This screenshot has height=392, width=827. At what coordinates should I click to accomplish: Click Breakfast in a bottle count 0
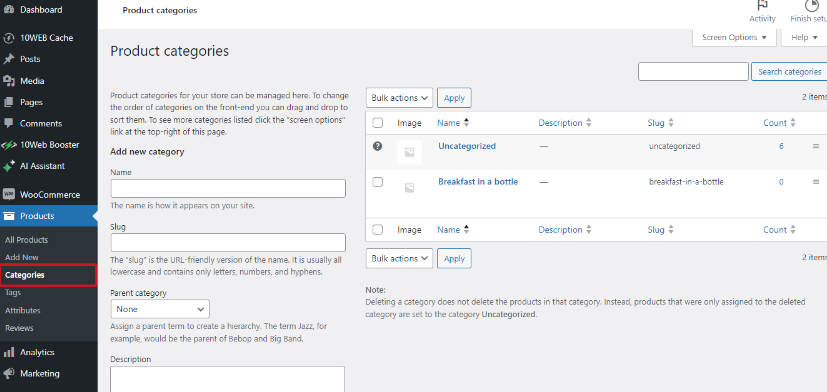pyautogui.click(x=781, y=182)
